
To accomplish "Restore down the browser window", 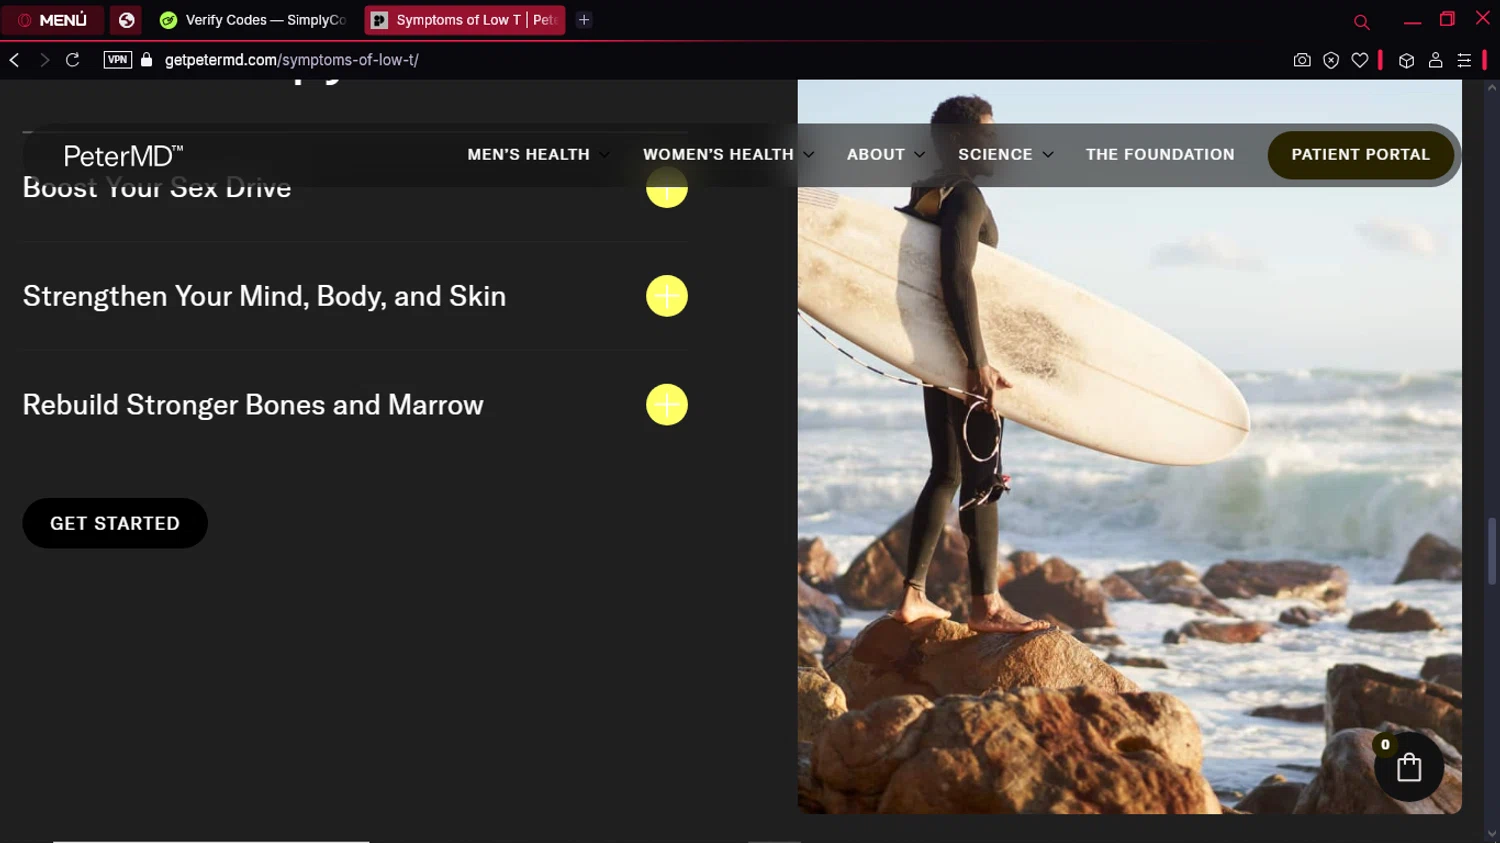I will [x=1447, y=19].
